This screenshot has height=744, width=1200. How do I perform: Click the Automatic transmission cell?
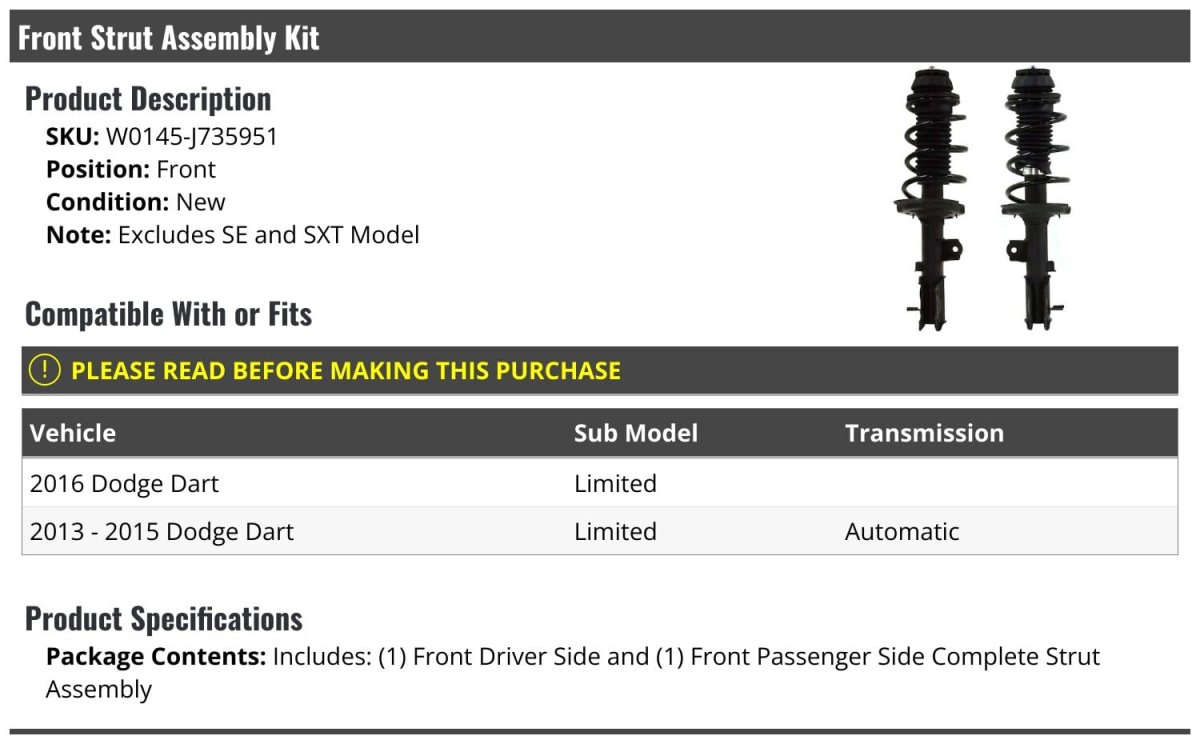point(902,532)
